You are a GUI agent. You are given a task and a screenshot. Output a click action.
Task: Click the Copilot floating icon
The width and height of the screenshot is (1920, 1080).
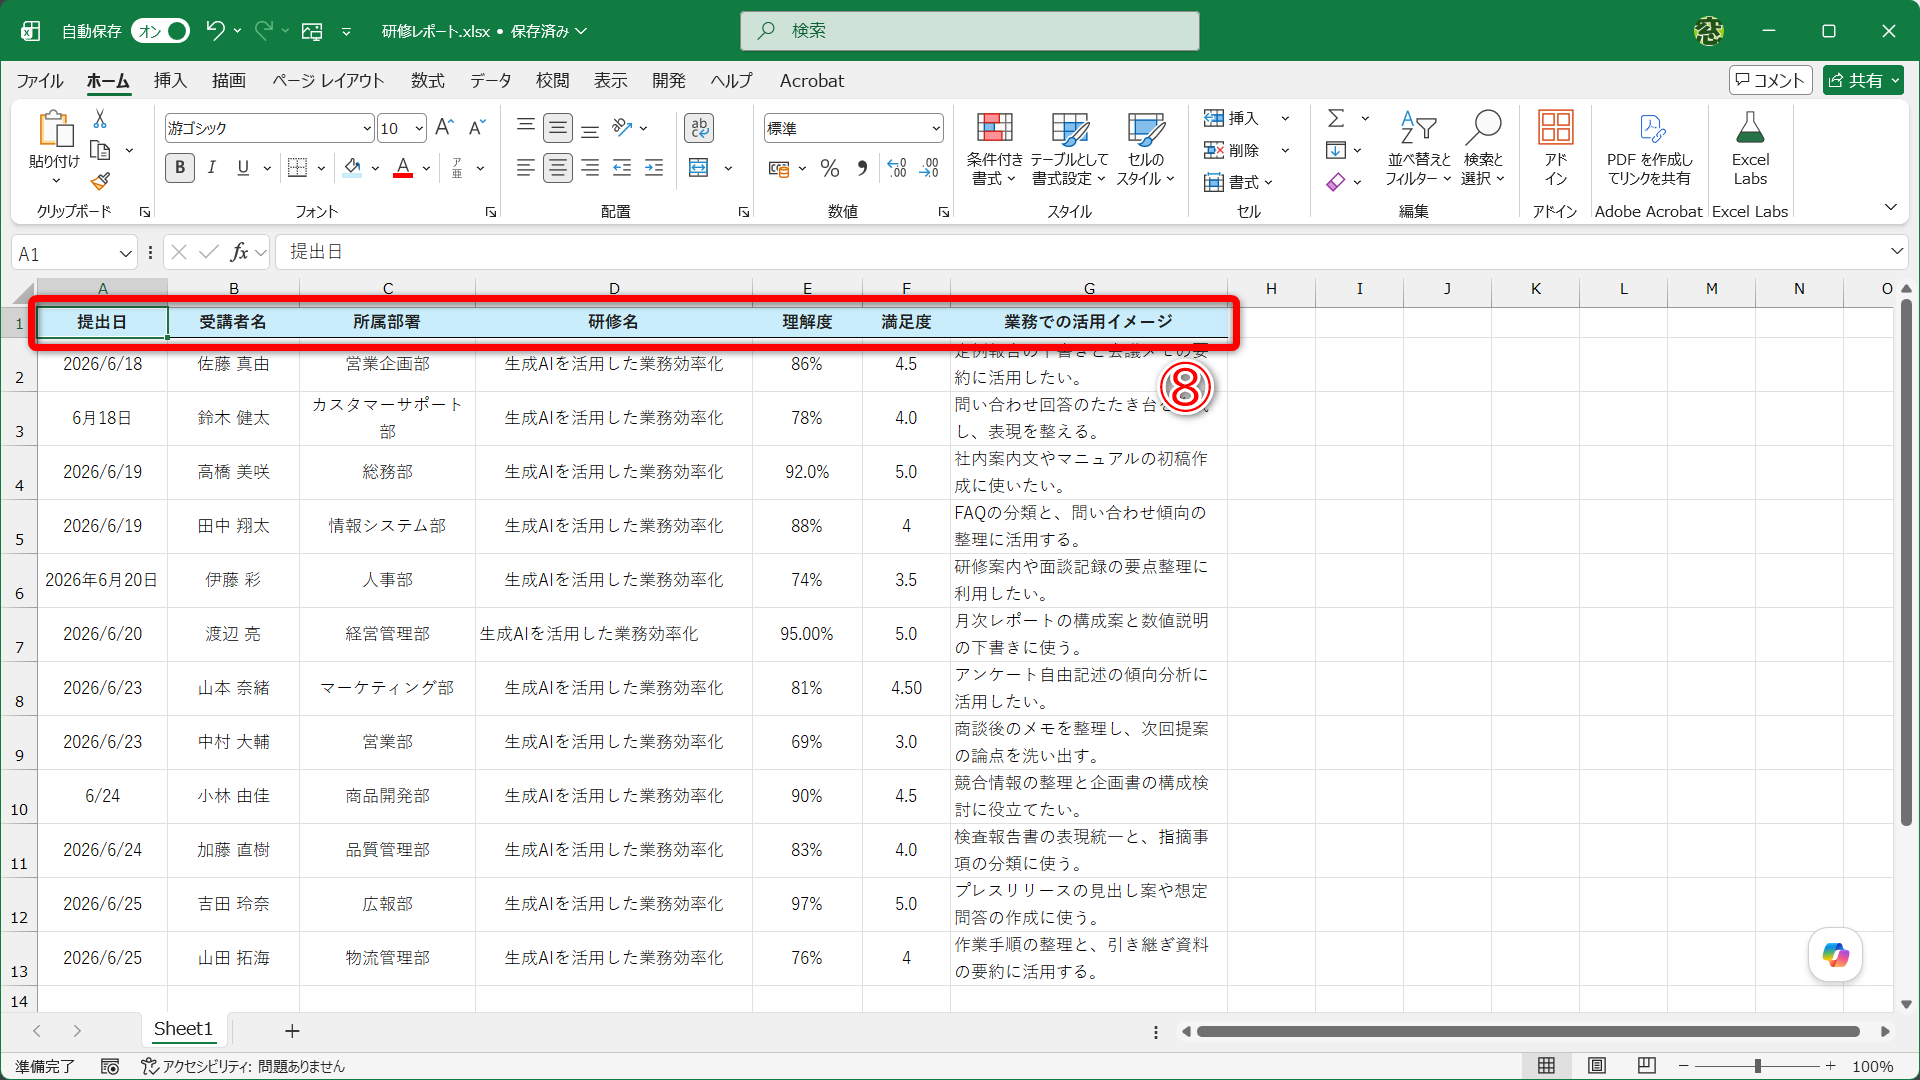(1835, 955)
